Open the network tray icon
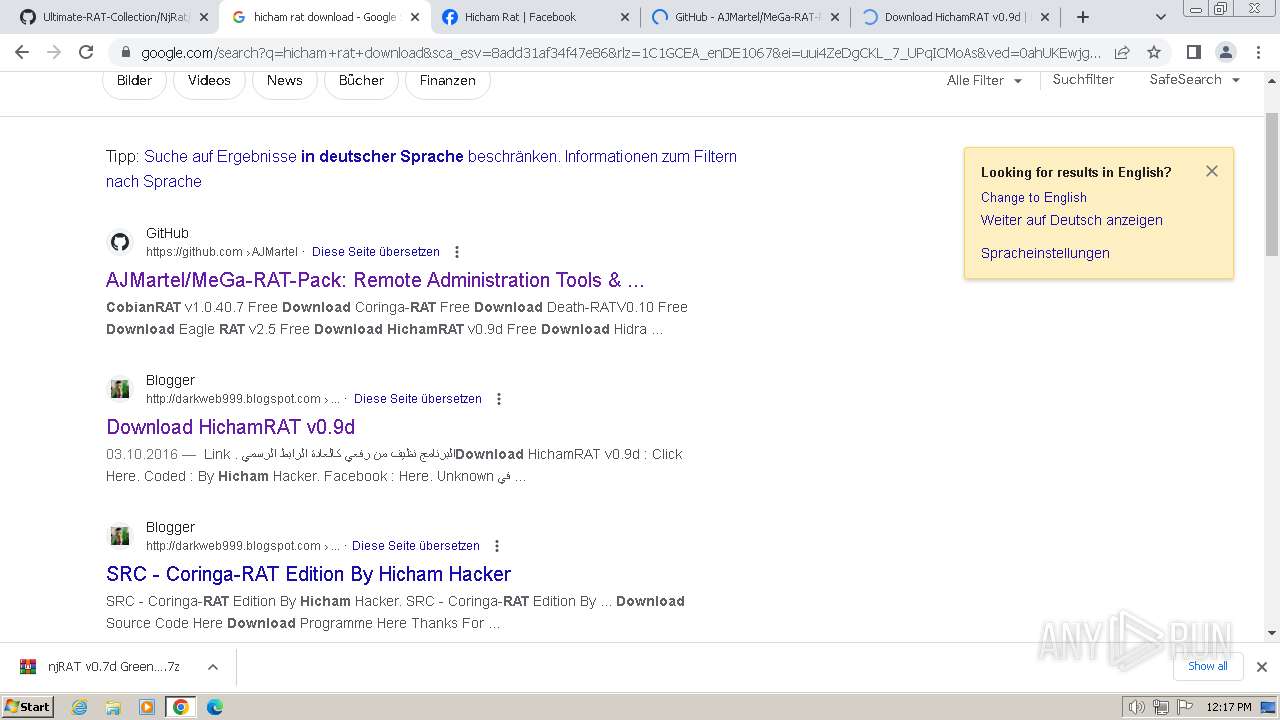This screenshot has width=1280, height=720. pos(1160,707)
